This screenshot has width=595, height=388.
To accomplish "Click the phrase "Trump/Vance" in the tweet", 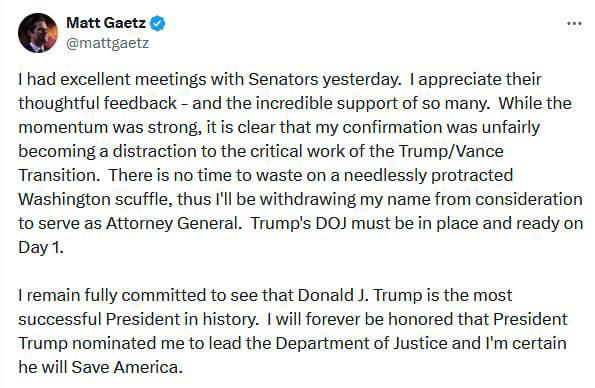I will (451, 151).
